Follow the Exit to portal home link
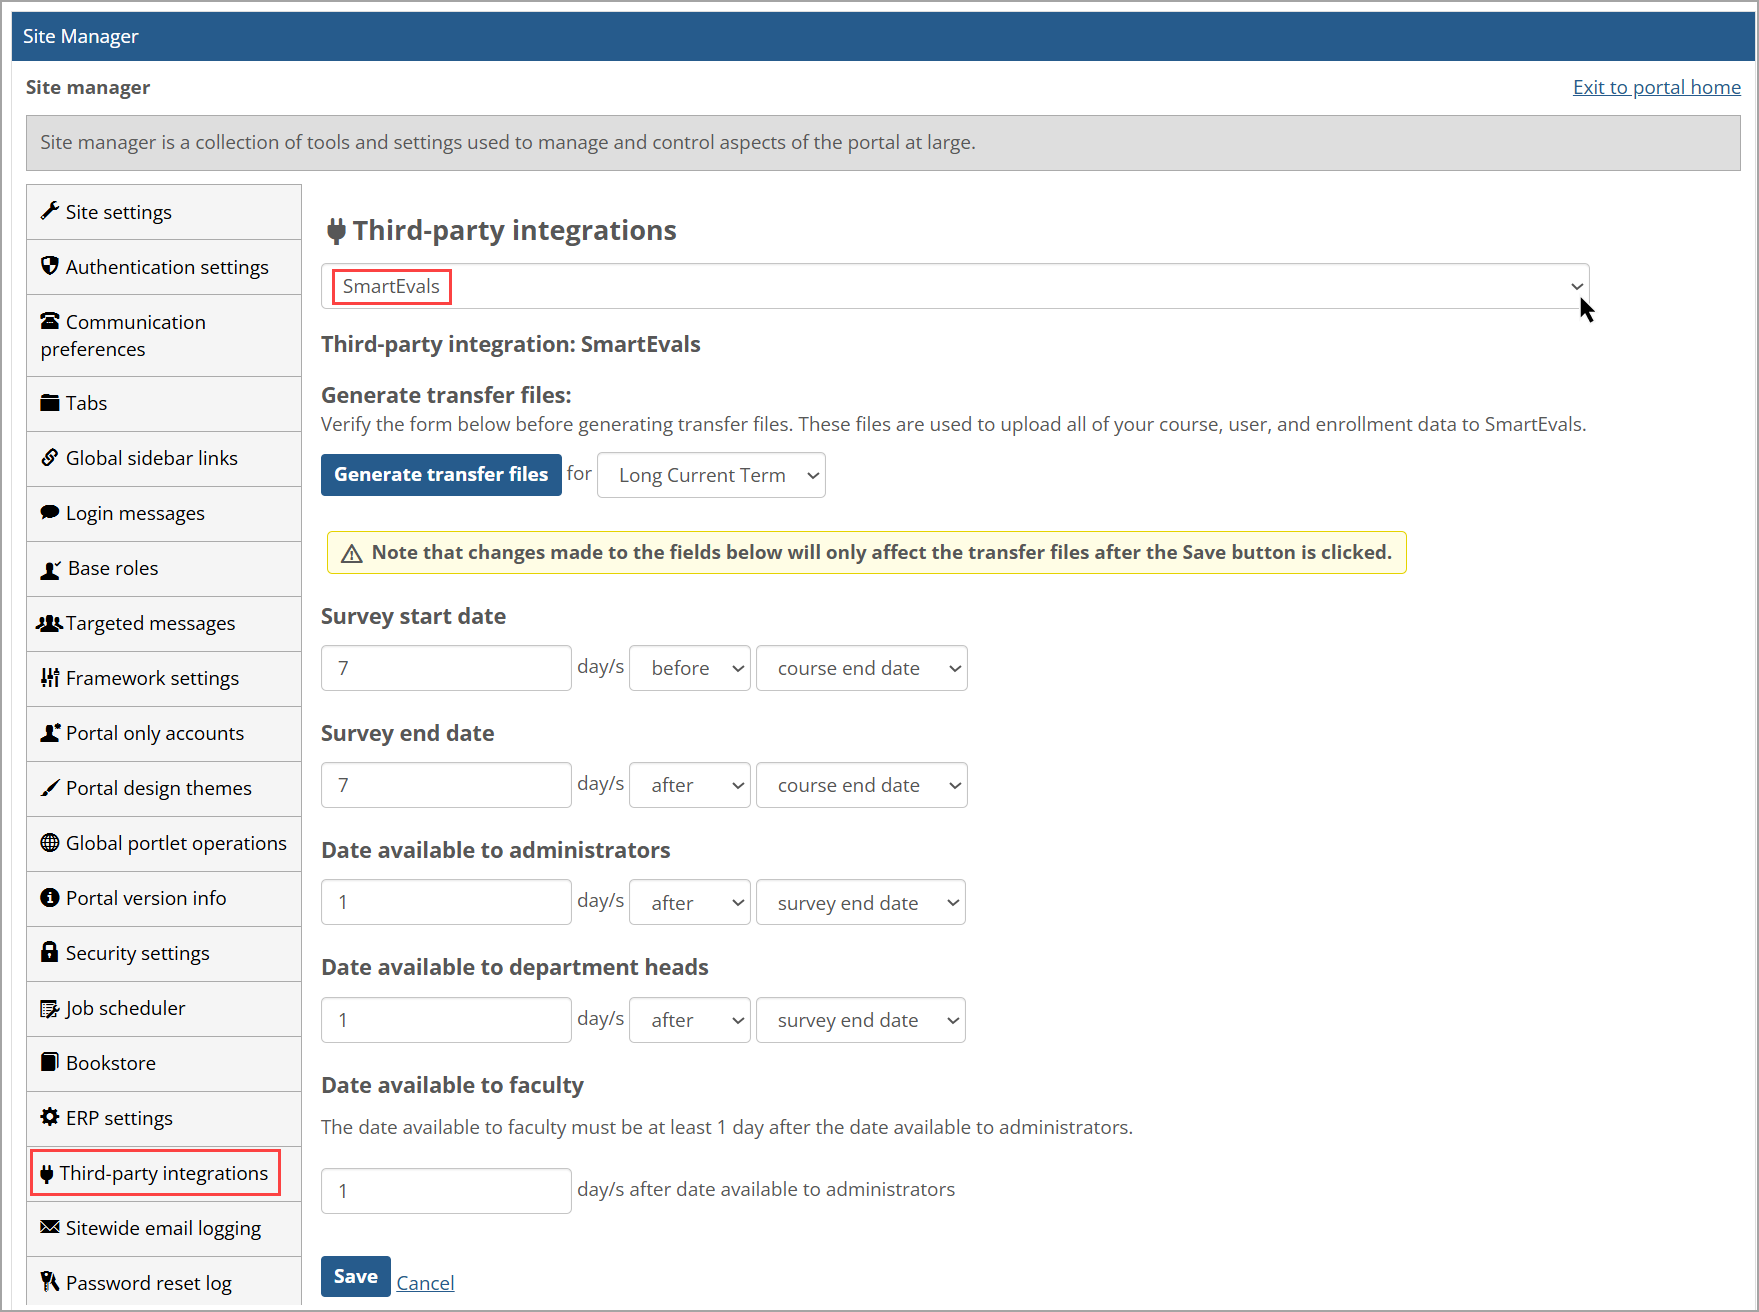1759x1312 pixels. pos(1656,86)
